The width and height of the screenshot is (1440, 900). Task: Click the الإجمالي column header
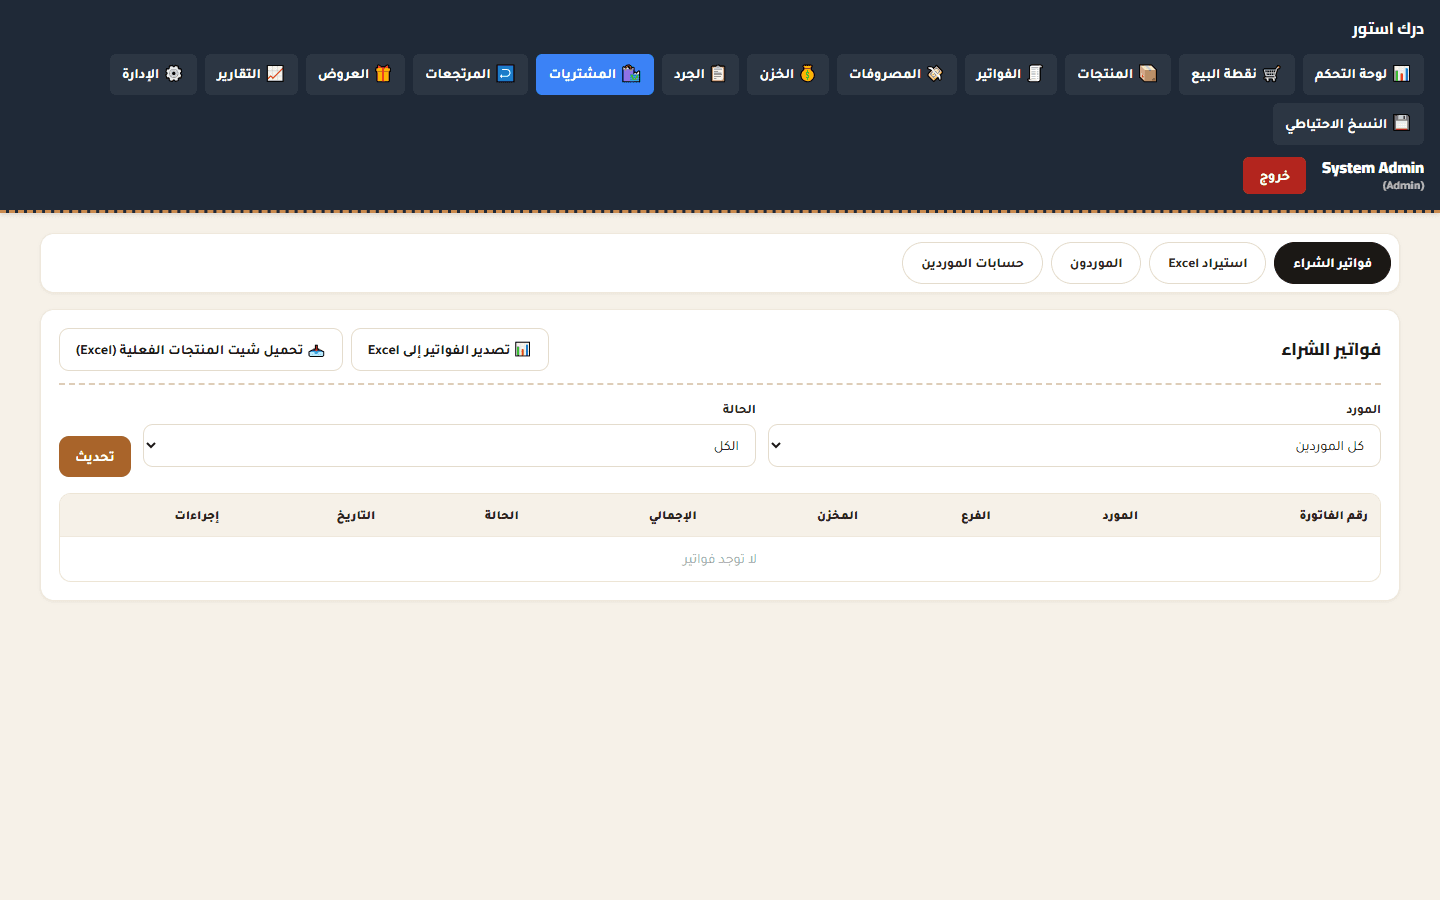pos(673,515)
